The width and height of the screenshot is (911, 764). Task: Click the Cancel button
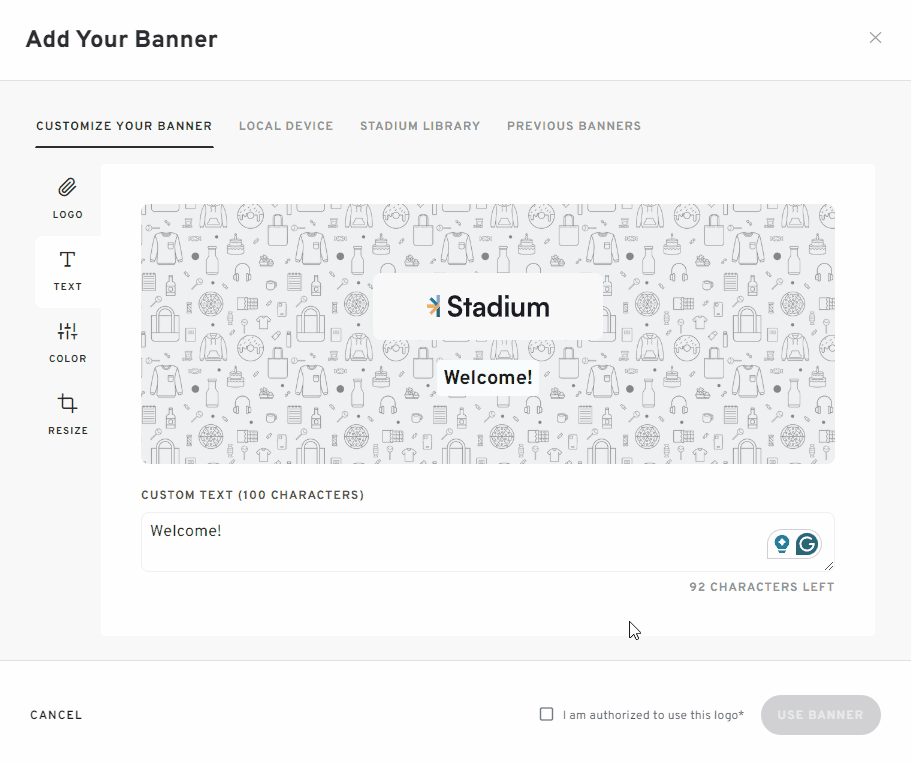pyautogui.click(x=56, y=715)
